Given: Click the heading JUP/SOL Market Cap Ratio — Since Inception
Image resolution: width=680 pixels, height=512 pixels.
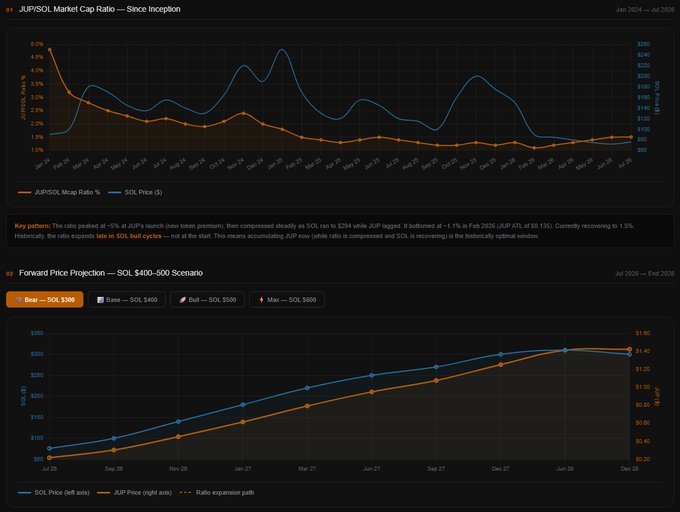Looking at the screenshot, I should 100,9.
